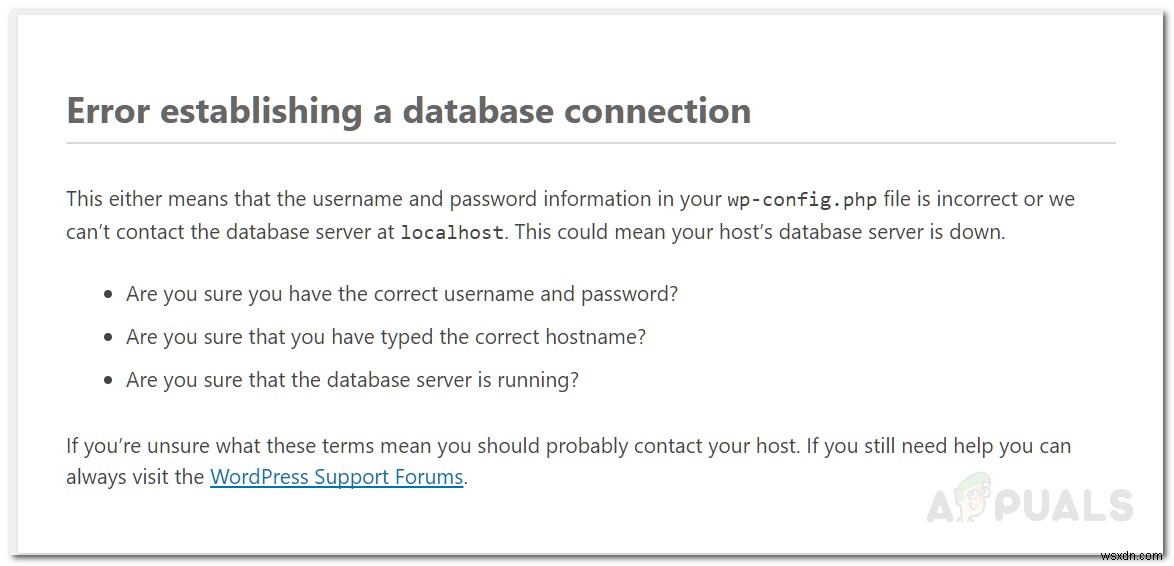Click the monospaced localhost text
Viewport: 1174px width, 566px height.
(453, 233)
